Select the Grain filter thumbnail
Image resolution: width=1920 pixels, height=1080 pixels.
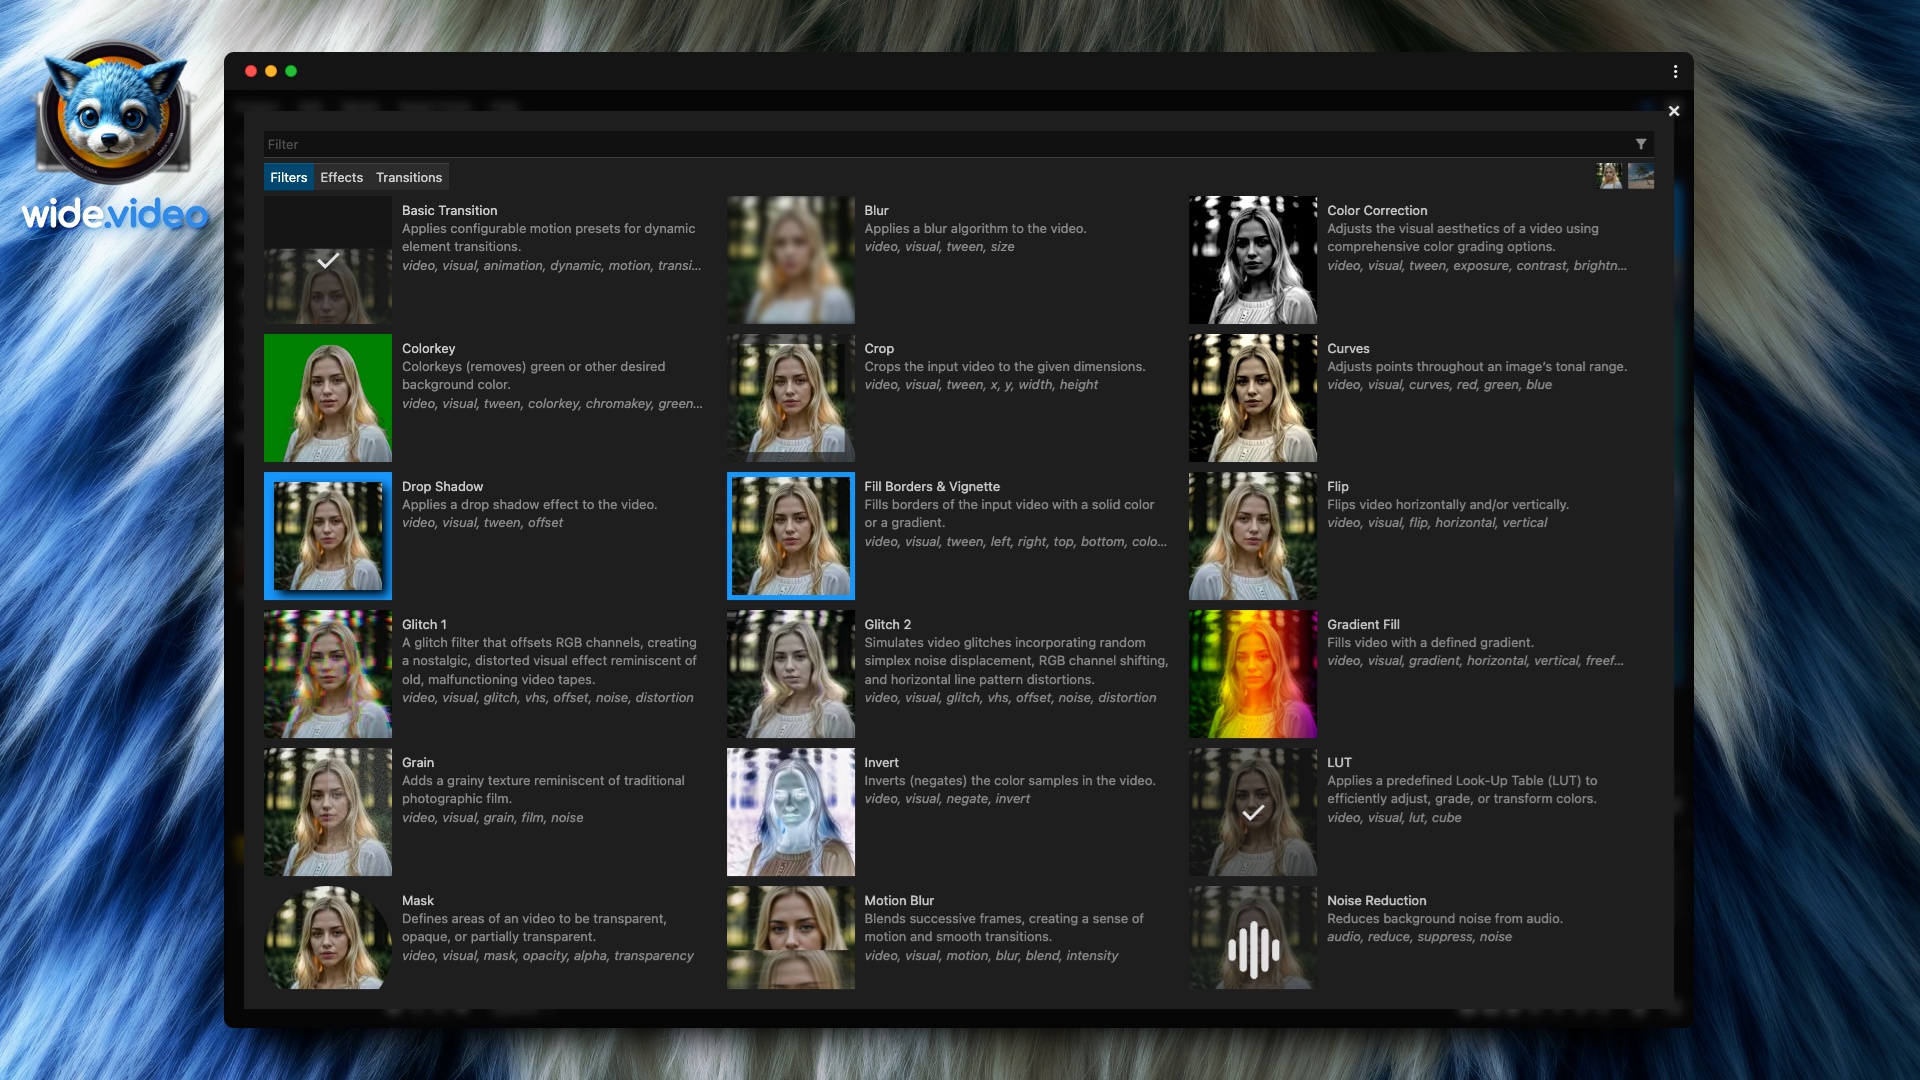[328, 812]
